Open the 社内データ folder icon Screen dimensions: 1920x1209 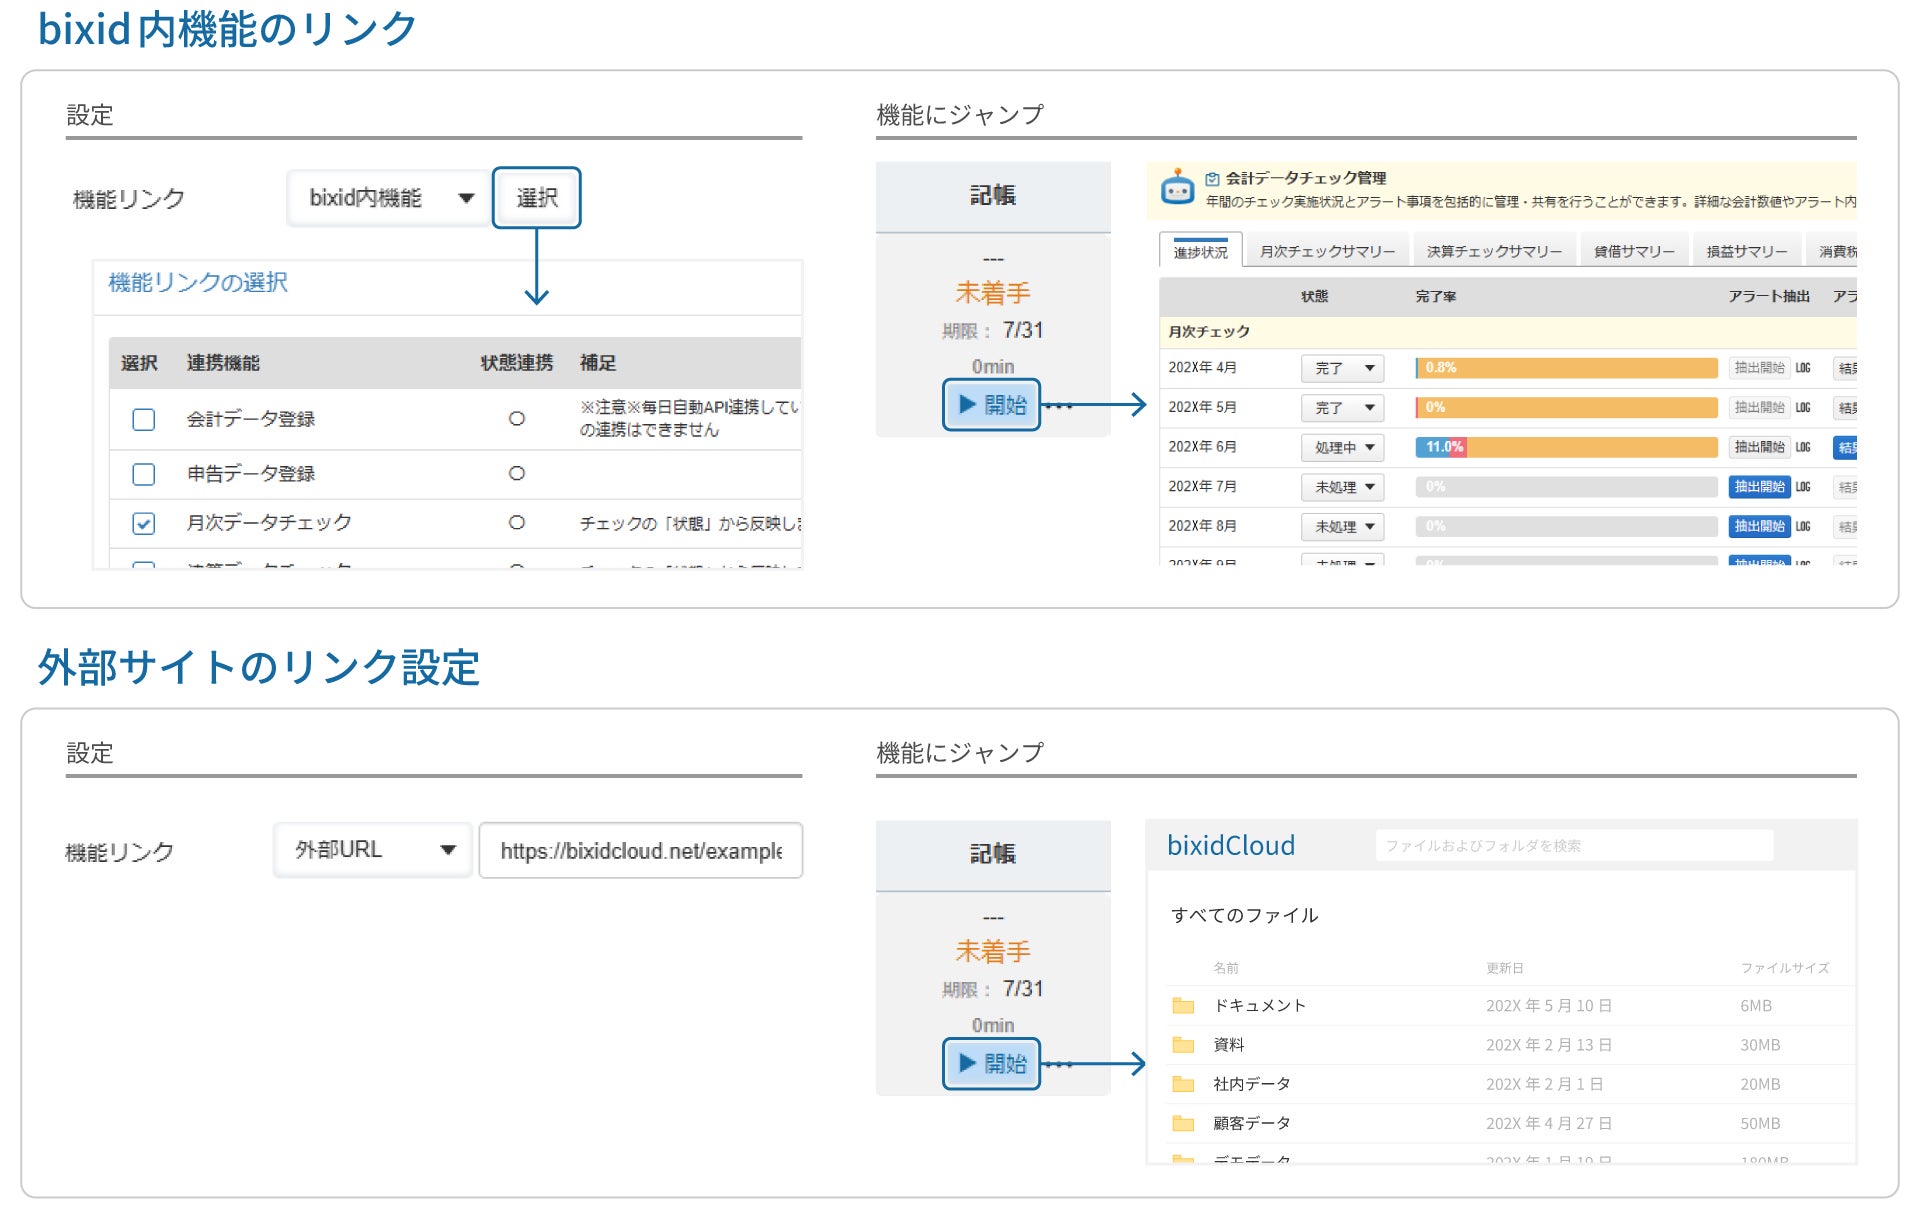click(x=1183, y=1083)
